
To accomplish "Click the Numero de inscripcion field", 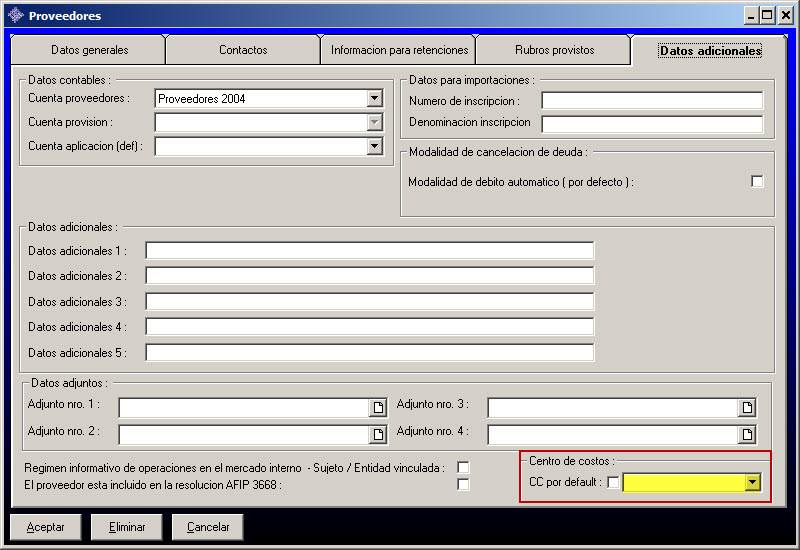I will [x=652, y=101].
